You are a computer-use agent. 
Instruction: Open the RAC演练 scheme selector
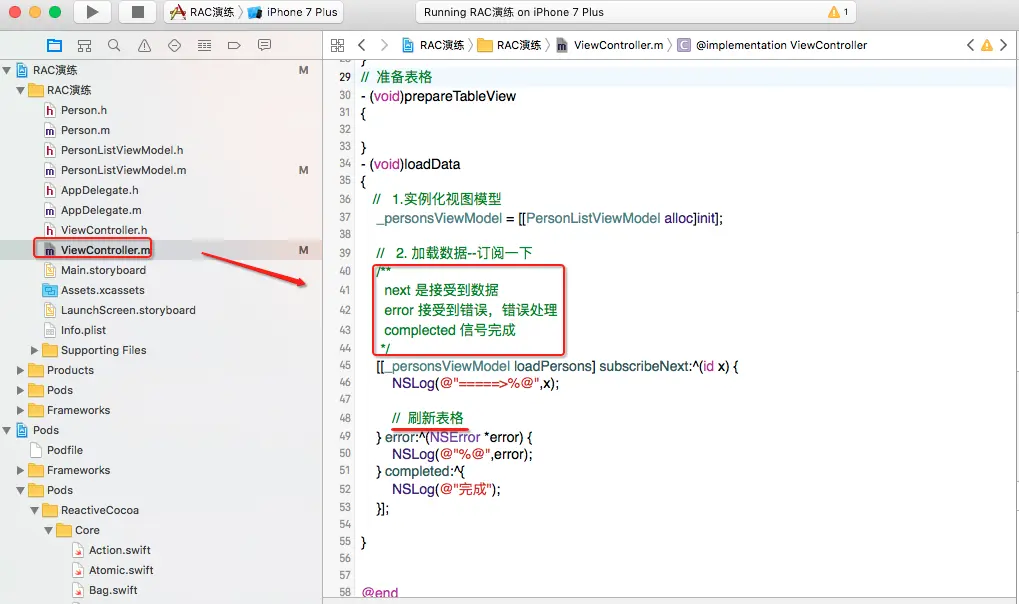205,12
